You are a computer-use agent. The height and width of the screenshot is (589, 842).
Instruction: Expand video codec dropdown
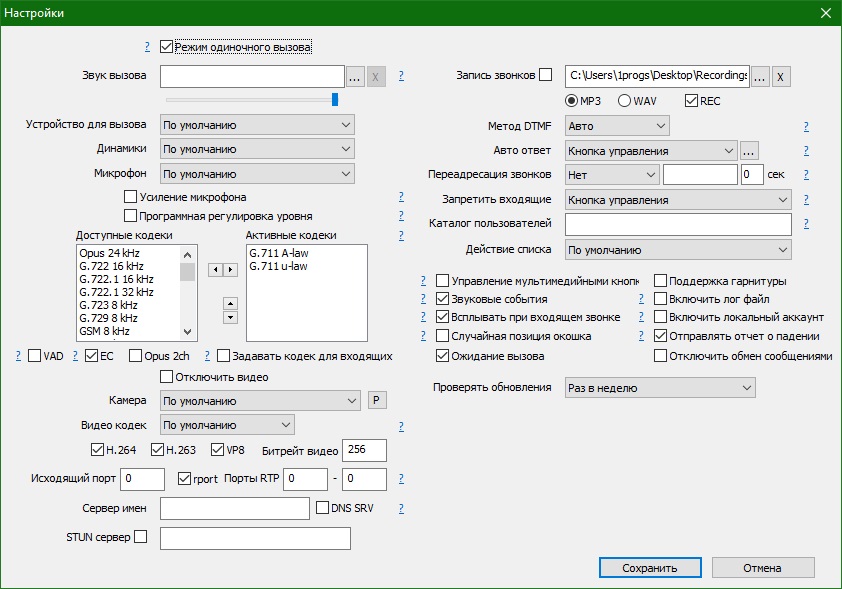pos(227,425)
